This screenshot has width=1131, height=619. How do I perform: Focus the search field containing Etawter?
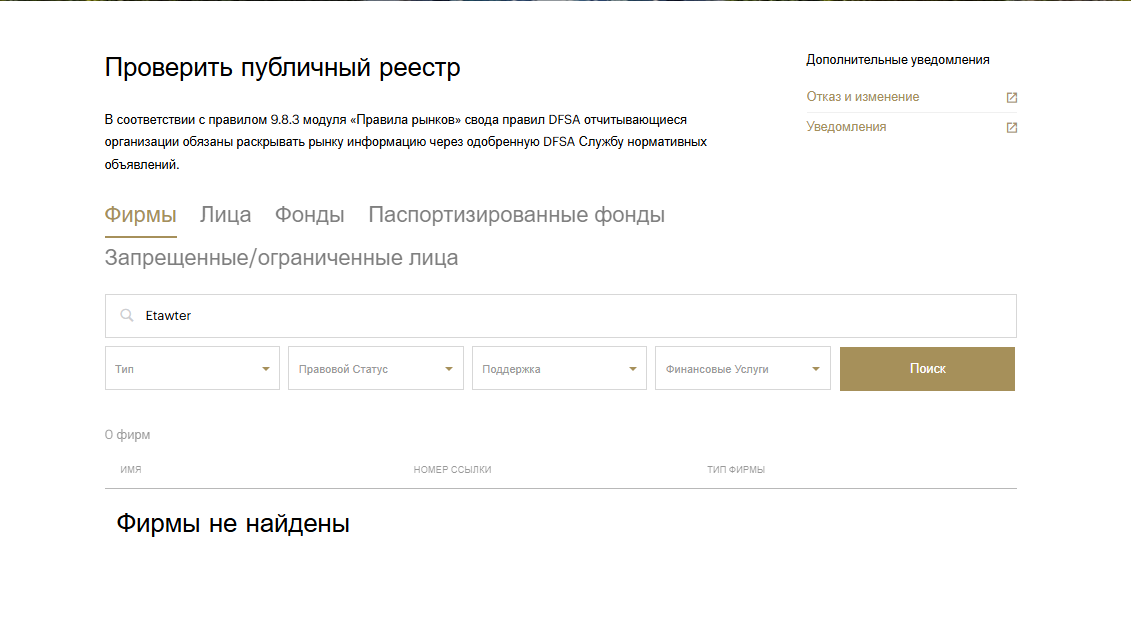tap(560, 316)
